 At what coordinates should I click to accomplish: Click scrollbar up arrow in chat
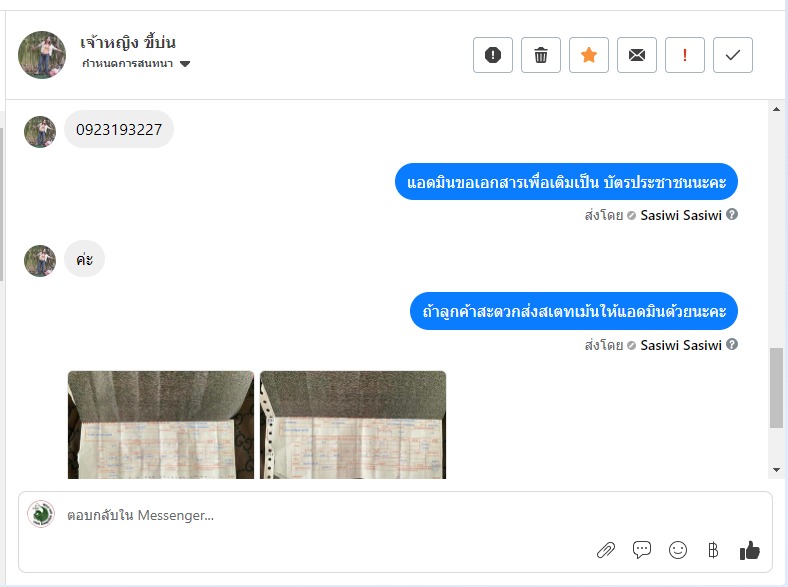[x=776, y=109]
